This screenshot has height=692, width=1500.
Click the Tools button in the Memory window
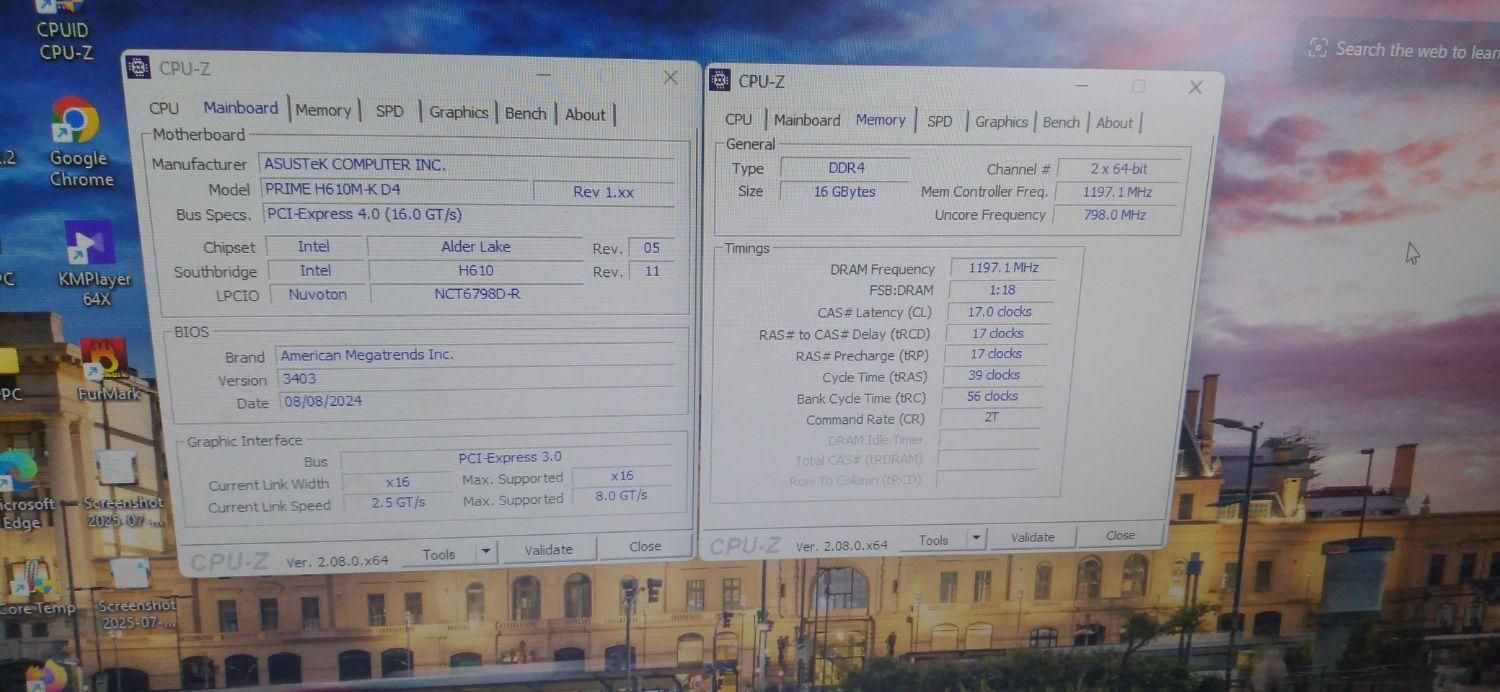(x=933, y=540)
